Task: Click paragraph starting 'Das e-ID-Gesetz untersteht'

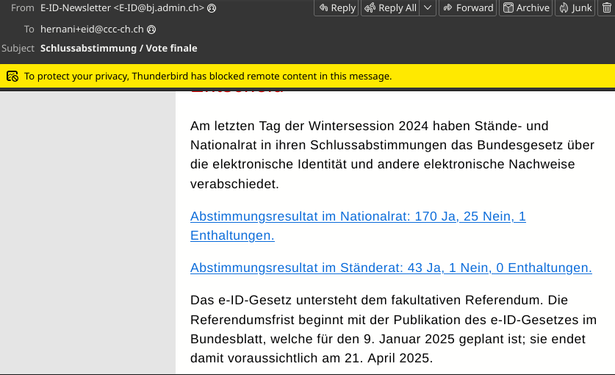Action: tap(393, 329)
